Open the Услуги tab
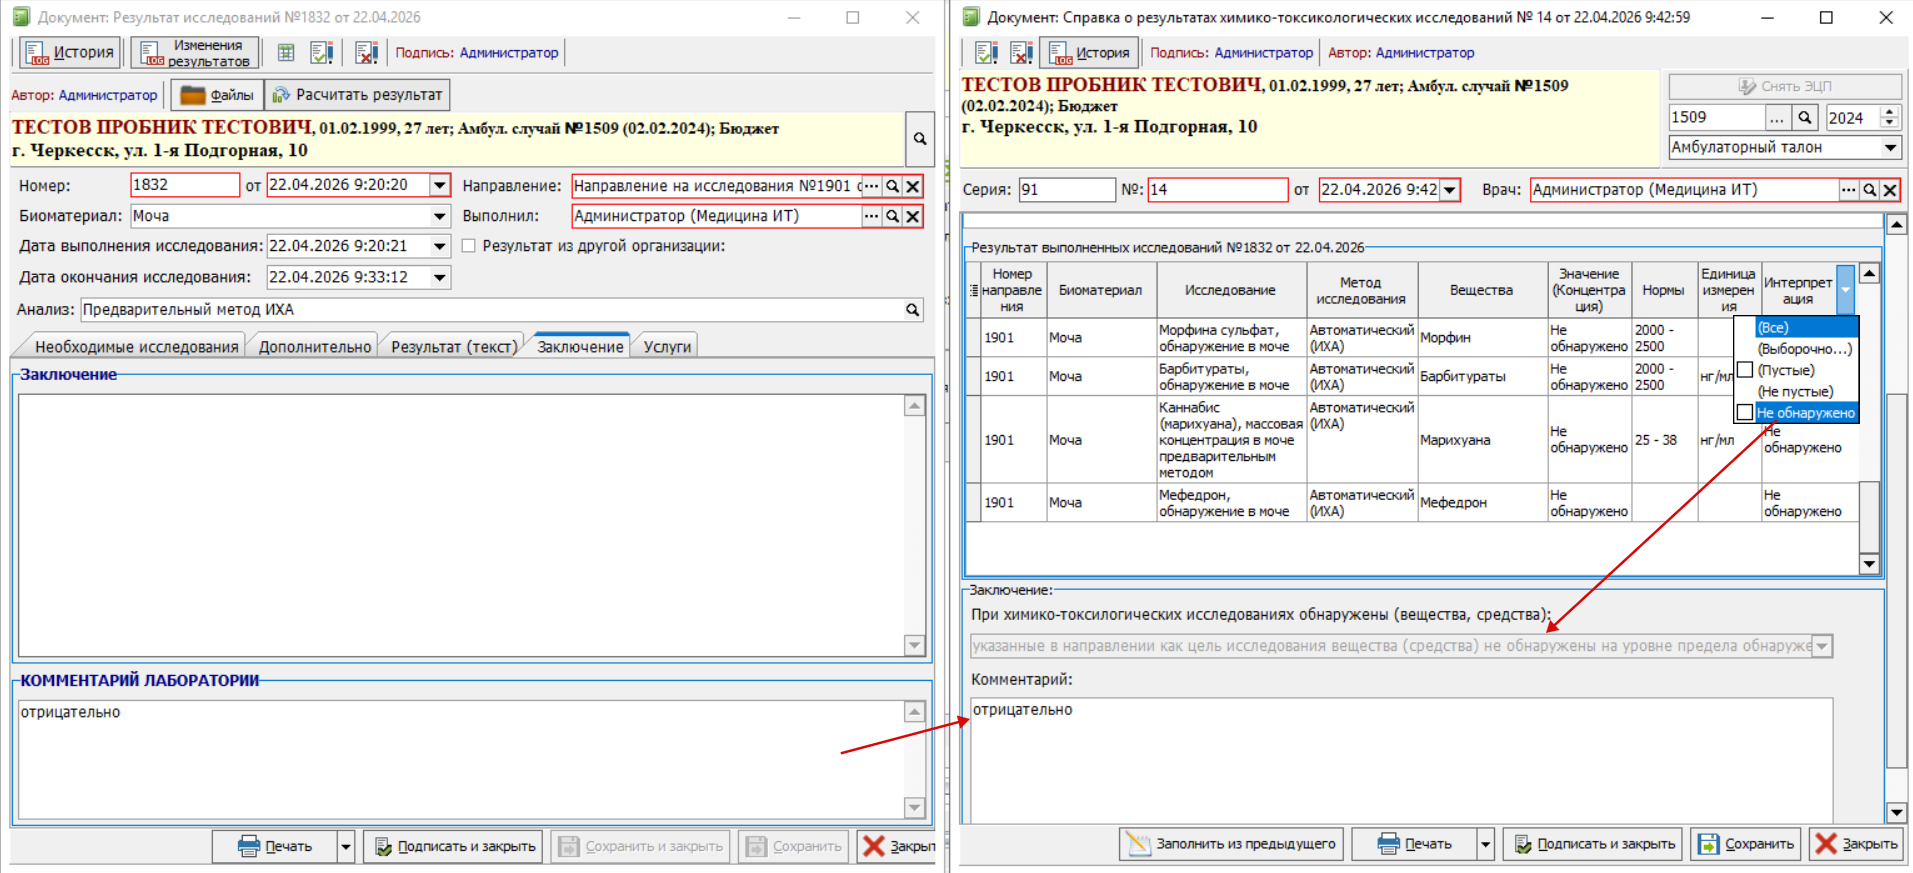 pyautogui.click(x=667, y=347)
